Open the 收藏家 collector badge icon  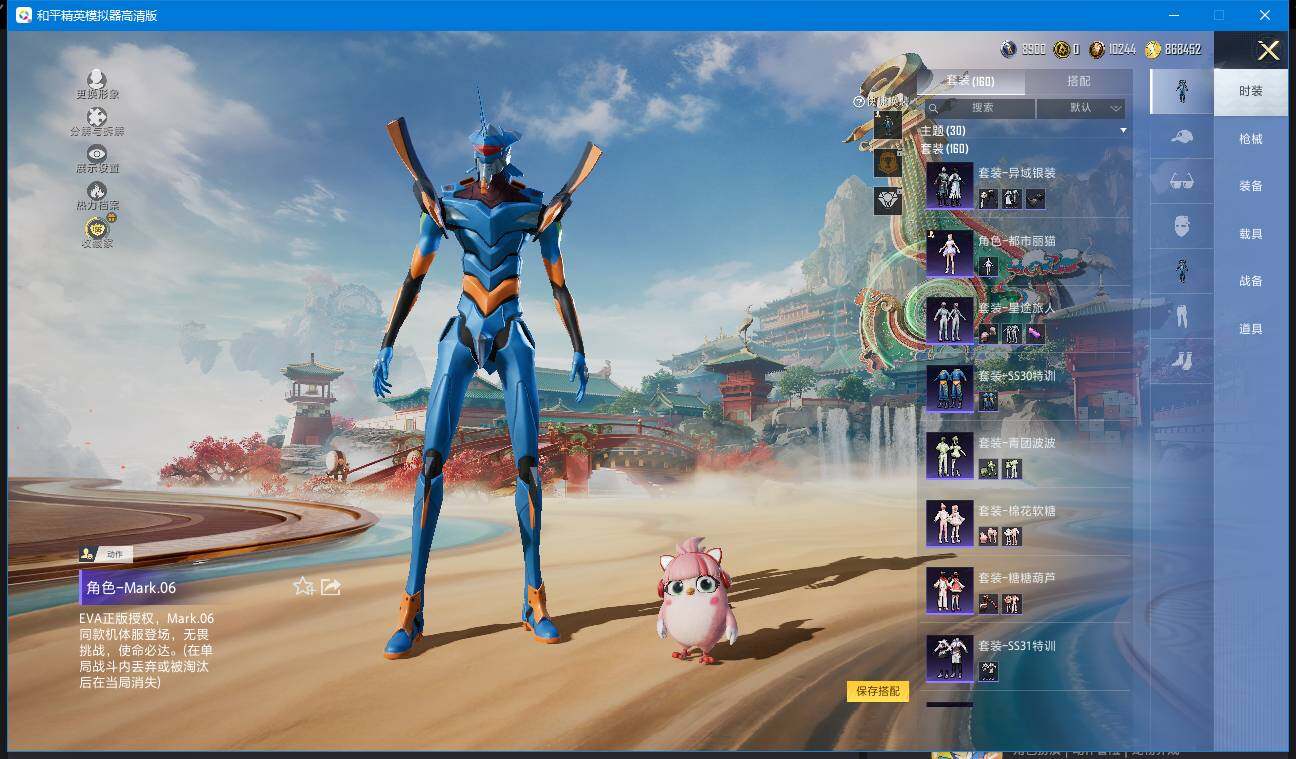97,228
